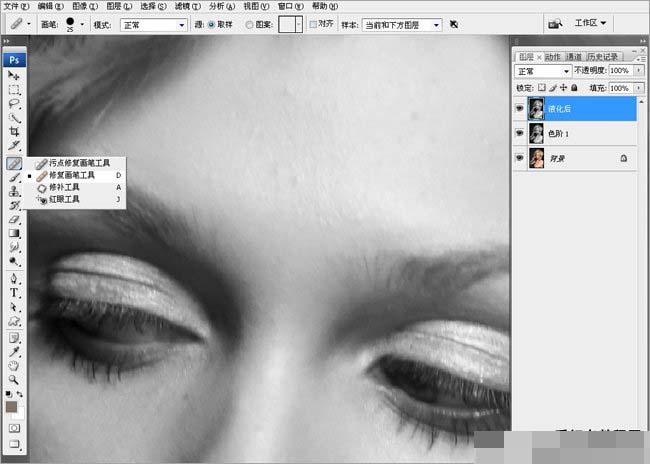Select the Crop tool
The height and width of the screenshot is (464, 650).
point(15,132)
